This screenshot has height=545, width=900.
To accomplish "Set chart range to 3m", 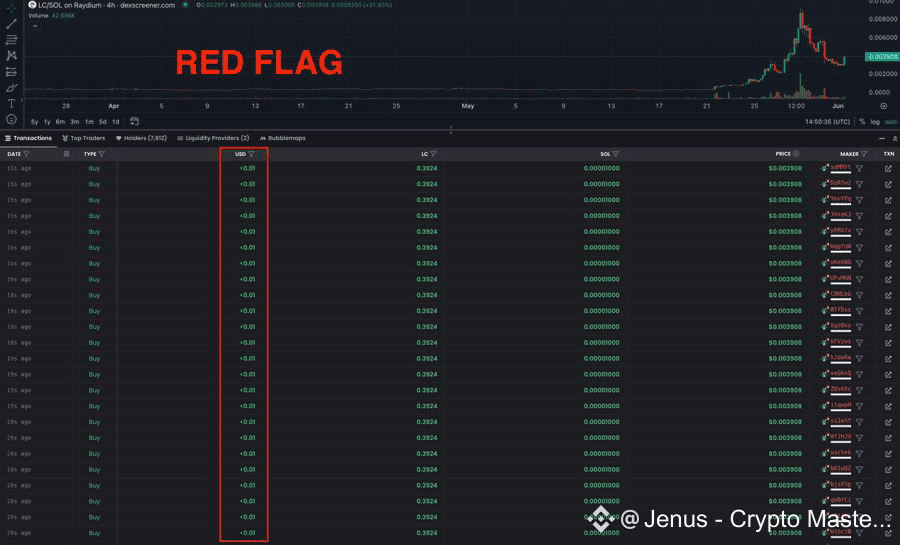I will coord(75,122).
